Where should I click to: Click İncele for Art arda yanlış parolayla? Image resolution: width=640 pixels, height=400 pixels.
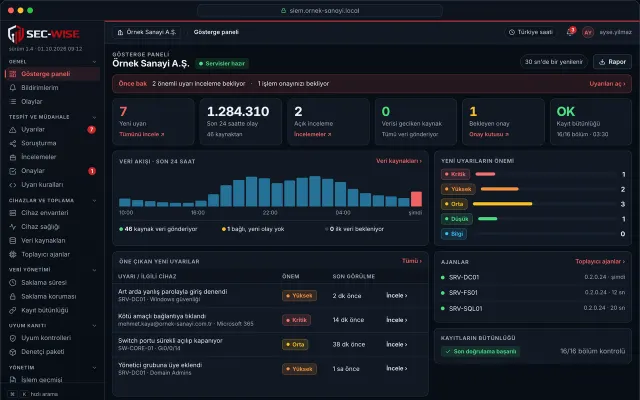[x=397, y=296]
